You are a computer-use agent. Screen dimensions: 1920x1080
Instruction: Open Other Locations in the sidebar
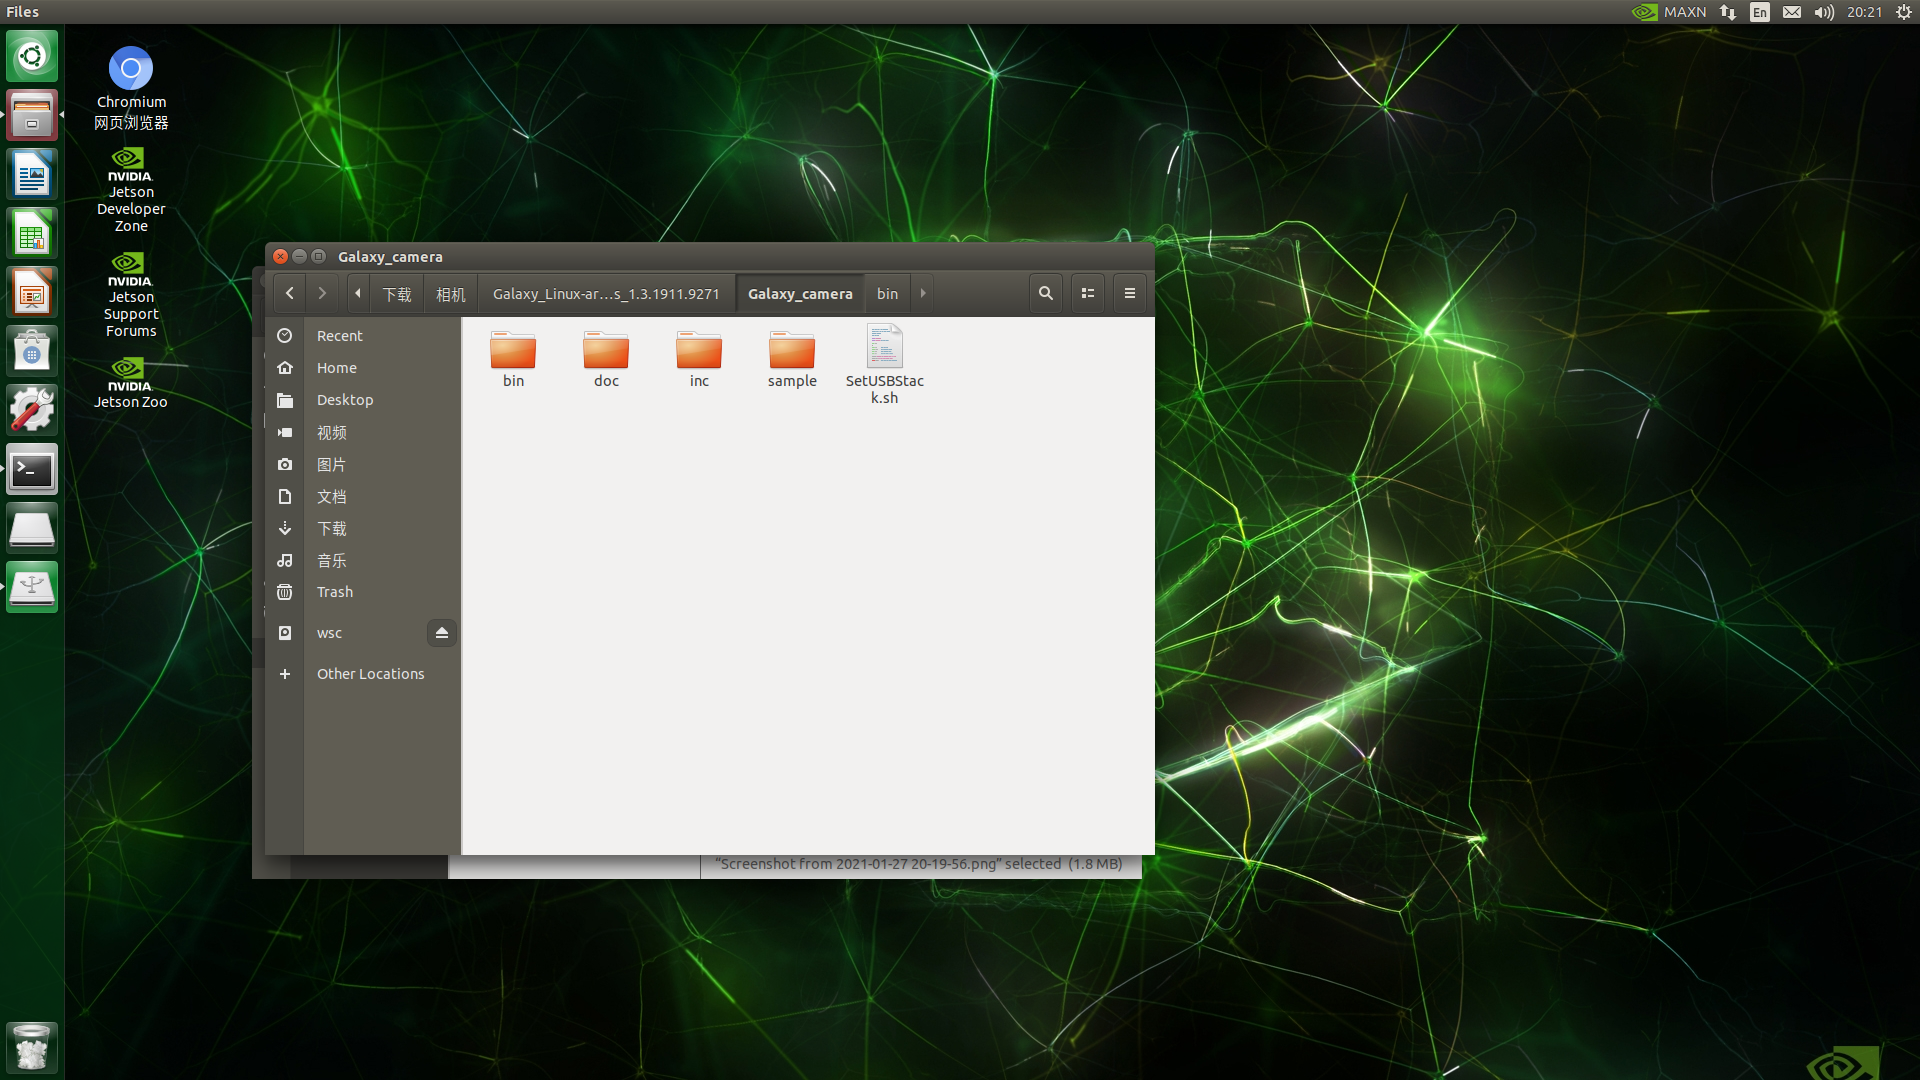coord(363,674)
